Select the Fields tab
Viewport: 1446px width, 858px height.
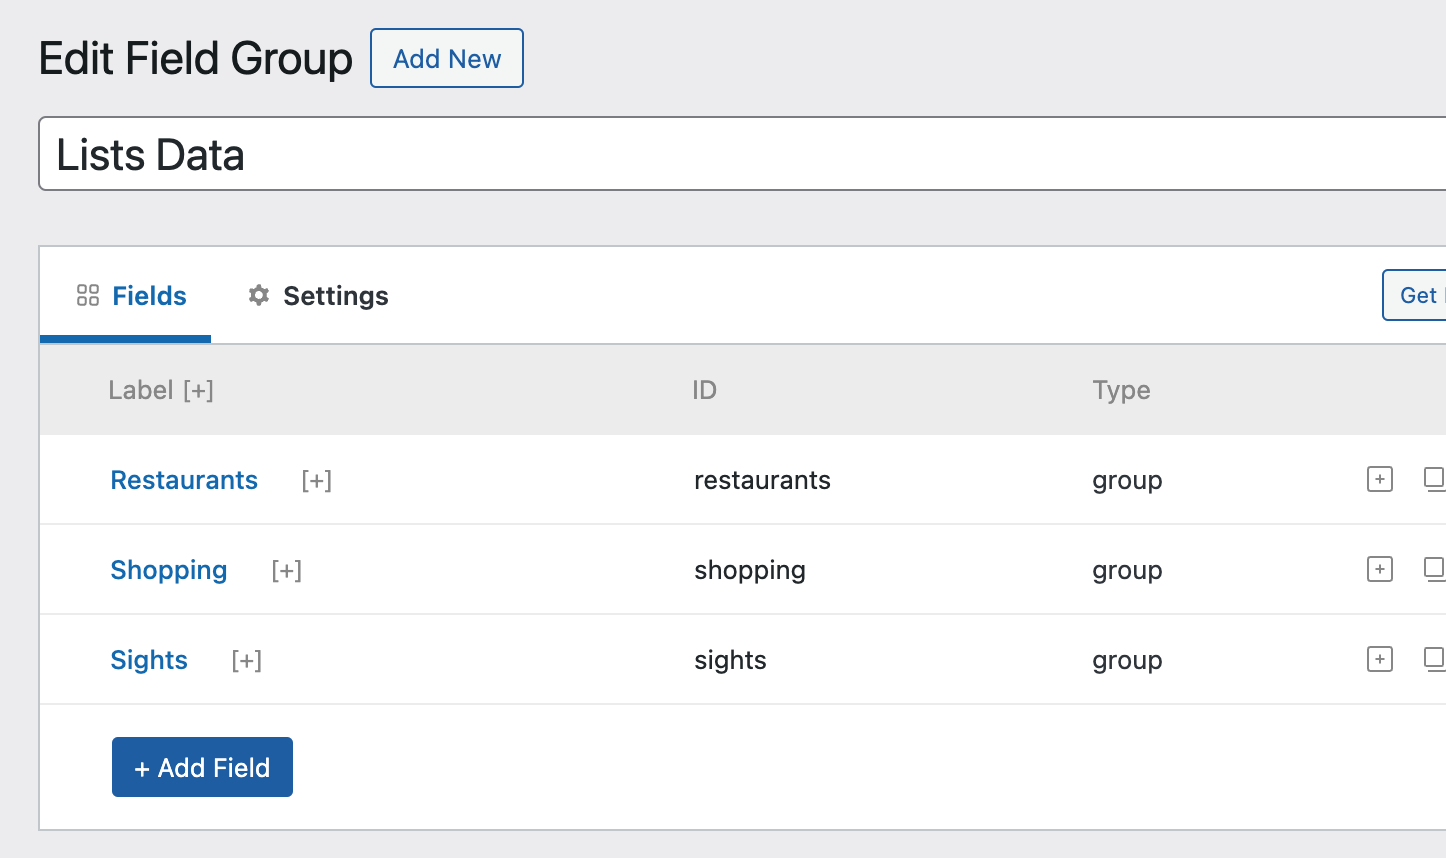131,295
